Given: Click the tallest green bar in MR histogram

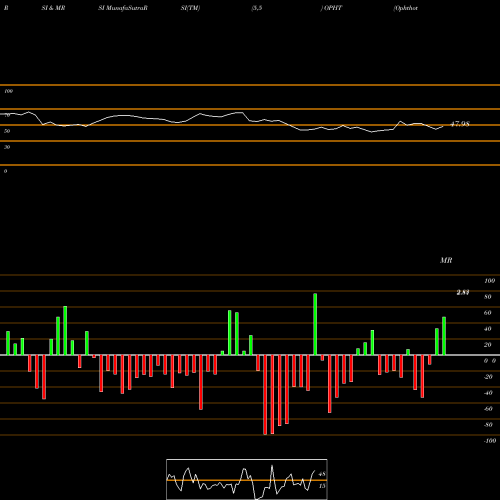Looking at the screenshot, I should click(315, 324).
